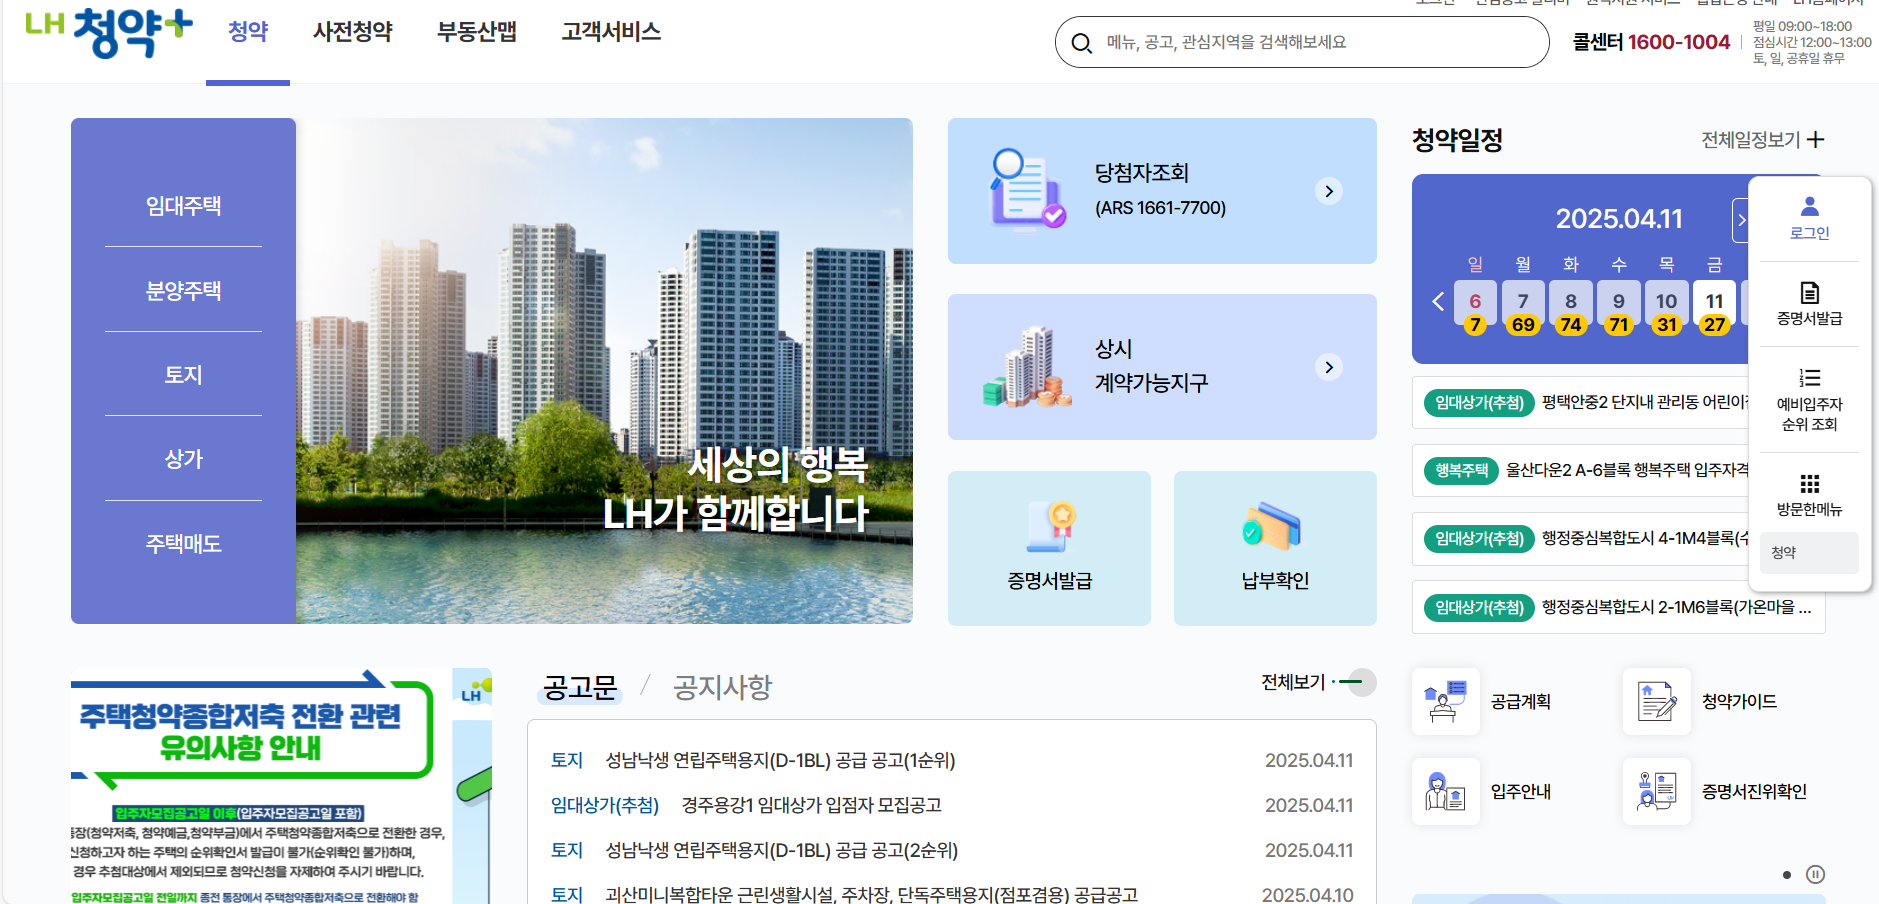
Task: Expand 전체일정보기 with the plus control
Action: click(x=1817, y=140)
